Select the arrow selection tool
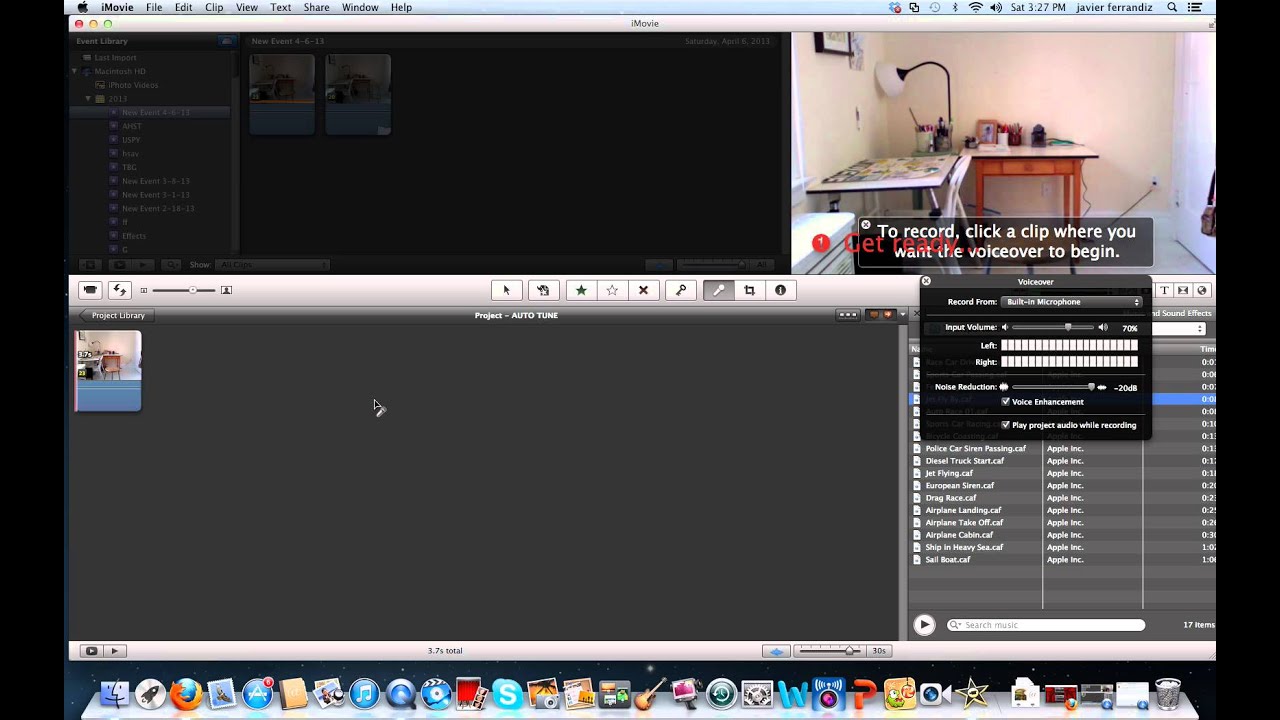The width and height of the screenshot is (1280, 720). 506,290
